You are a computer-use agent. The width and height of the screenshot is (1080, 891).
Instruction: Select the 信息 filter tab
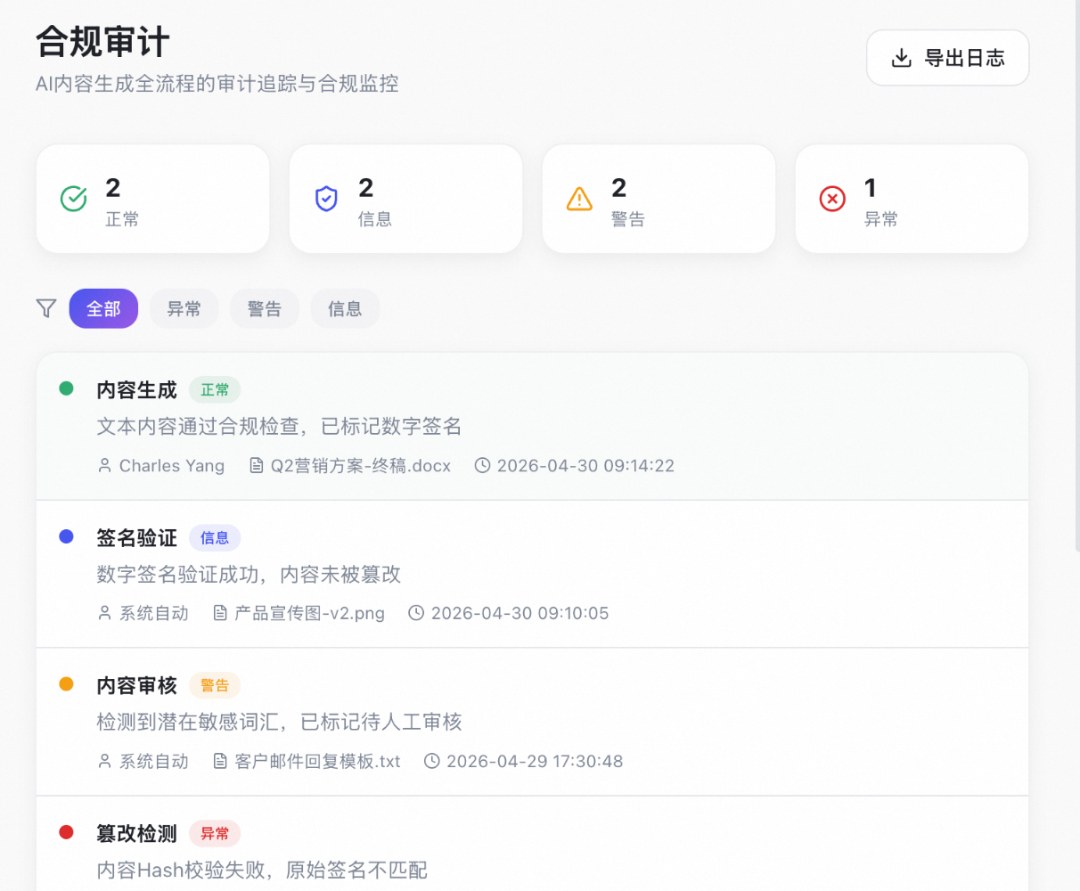(x=345, y=308)
